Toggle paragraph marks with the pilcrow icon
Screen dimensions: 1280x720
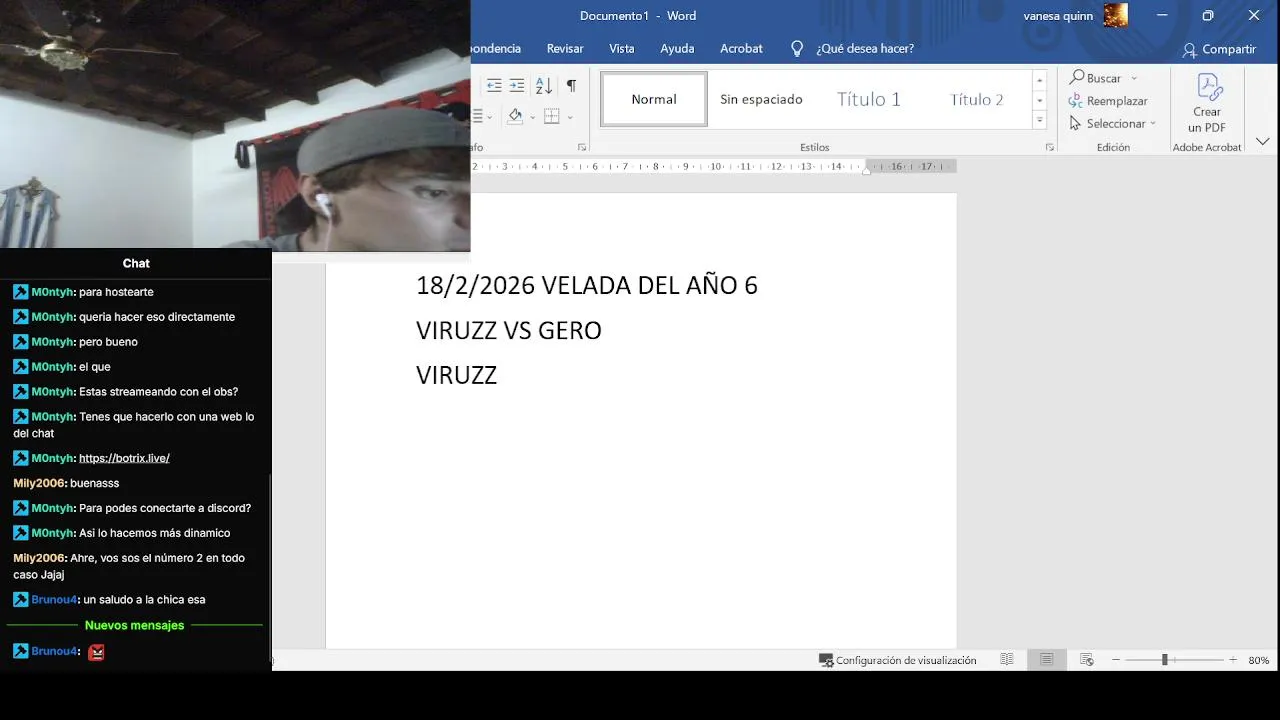pos(571,86)
